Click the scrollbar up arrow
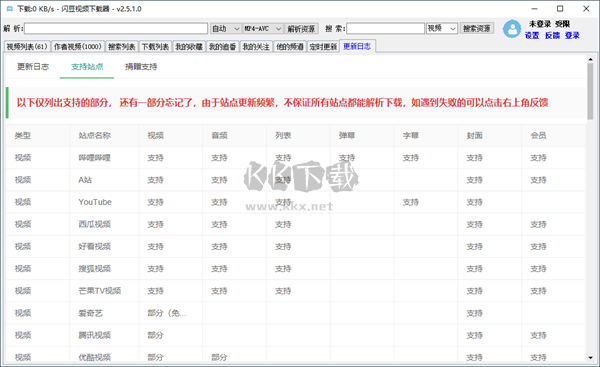Viewport: 600px width, 367px height. point(590,59)
